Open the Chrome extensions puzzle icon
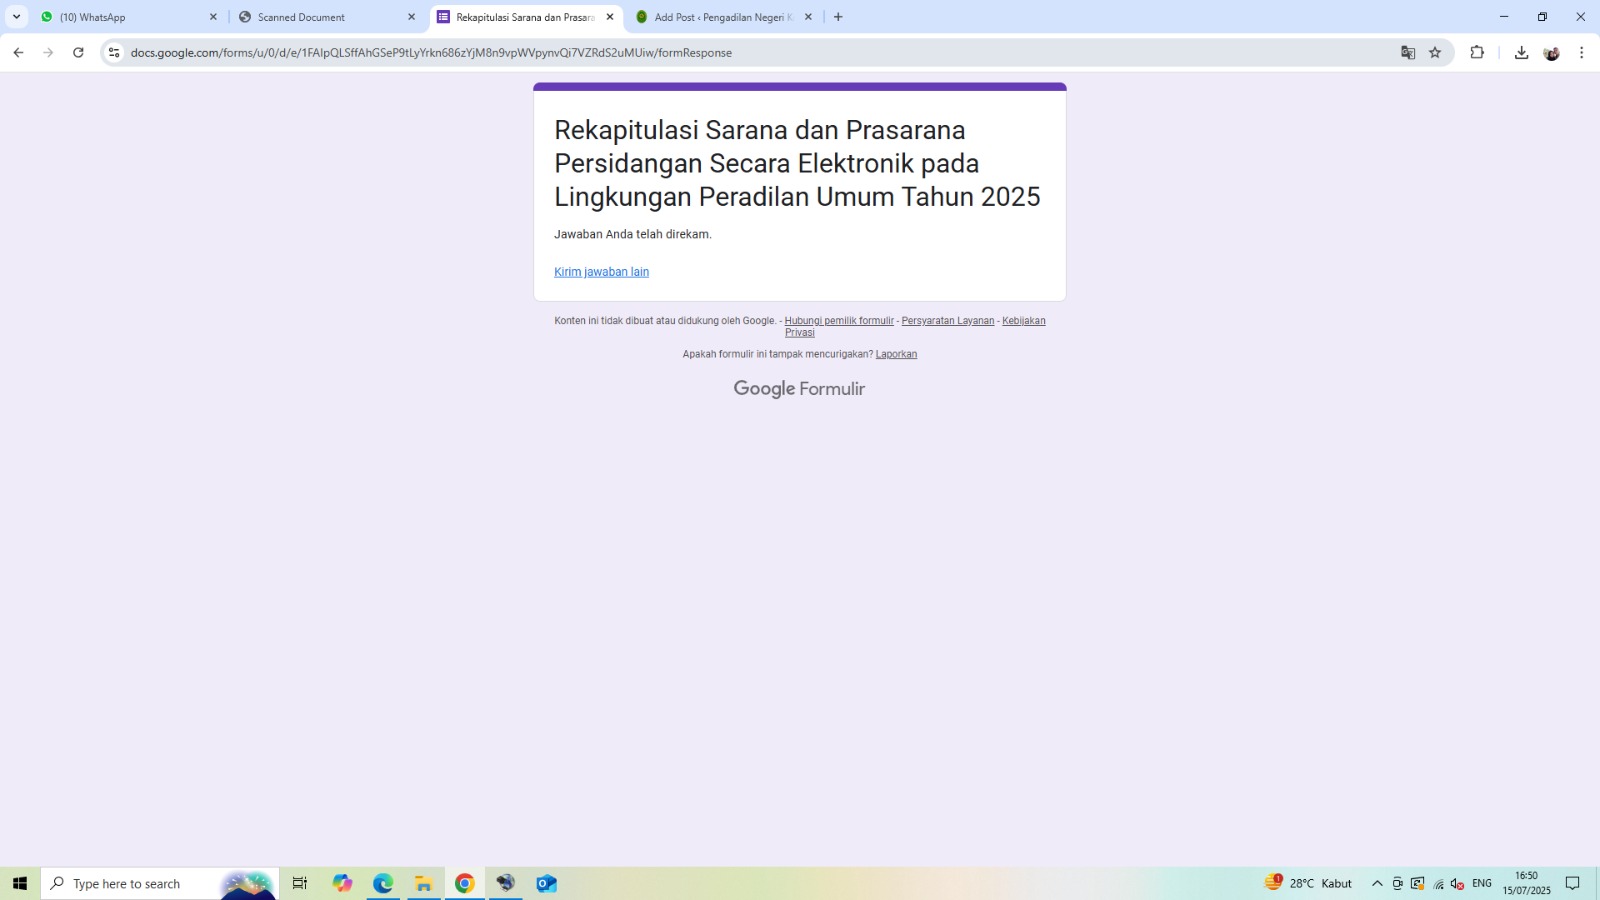Viewport: 1600px width, 900px height. point(1477,53)
